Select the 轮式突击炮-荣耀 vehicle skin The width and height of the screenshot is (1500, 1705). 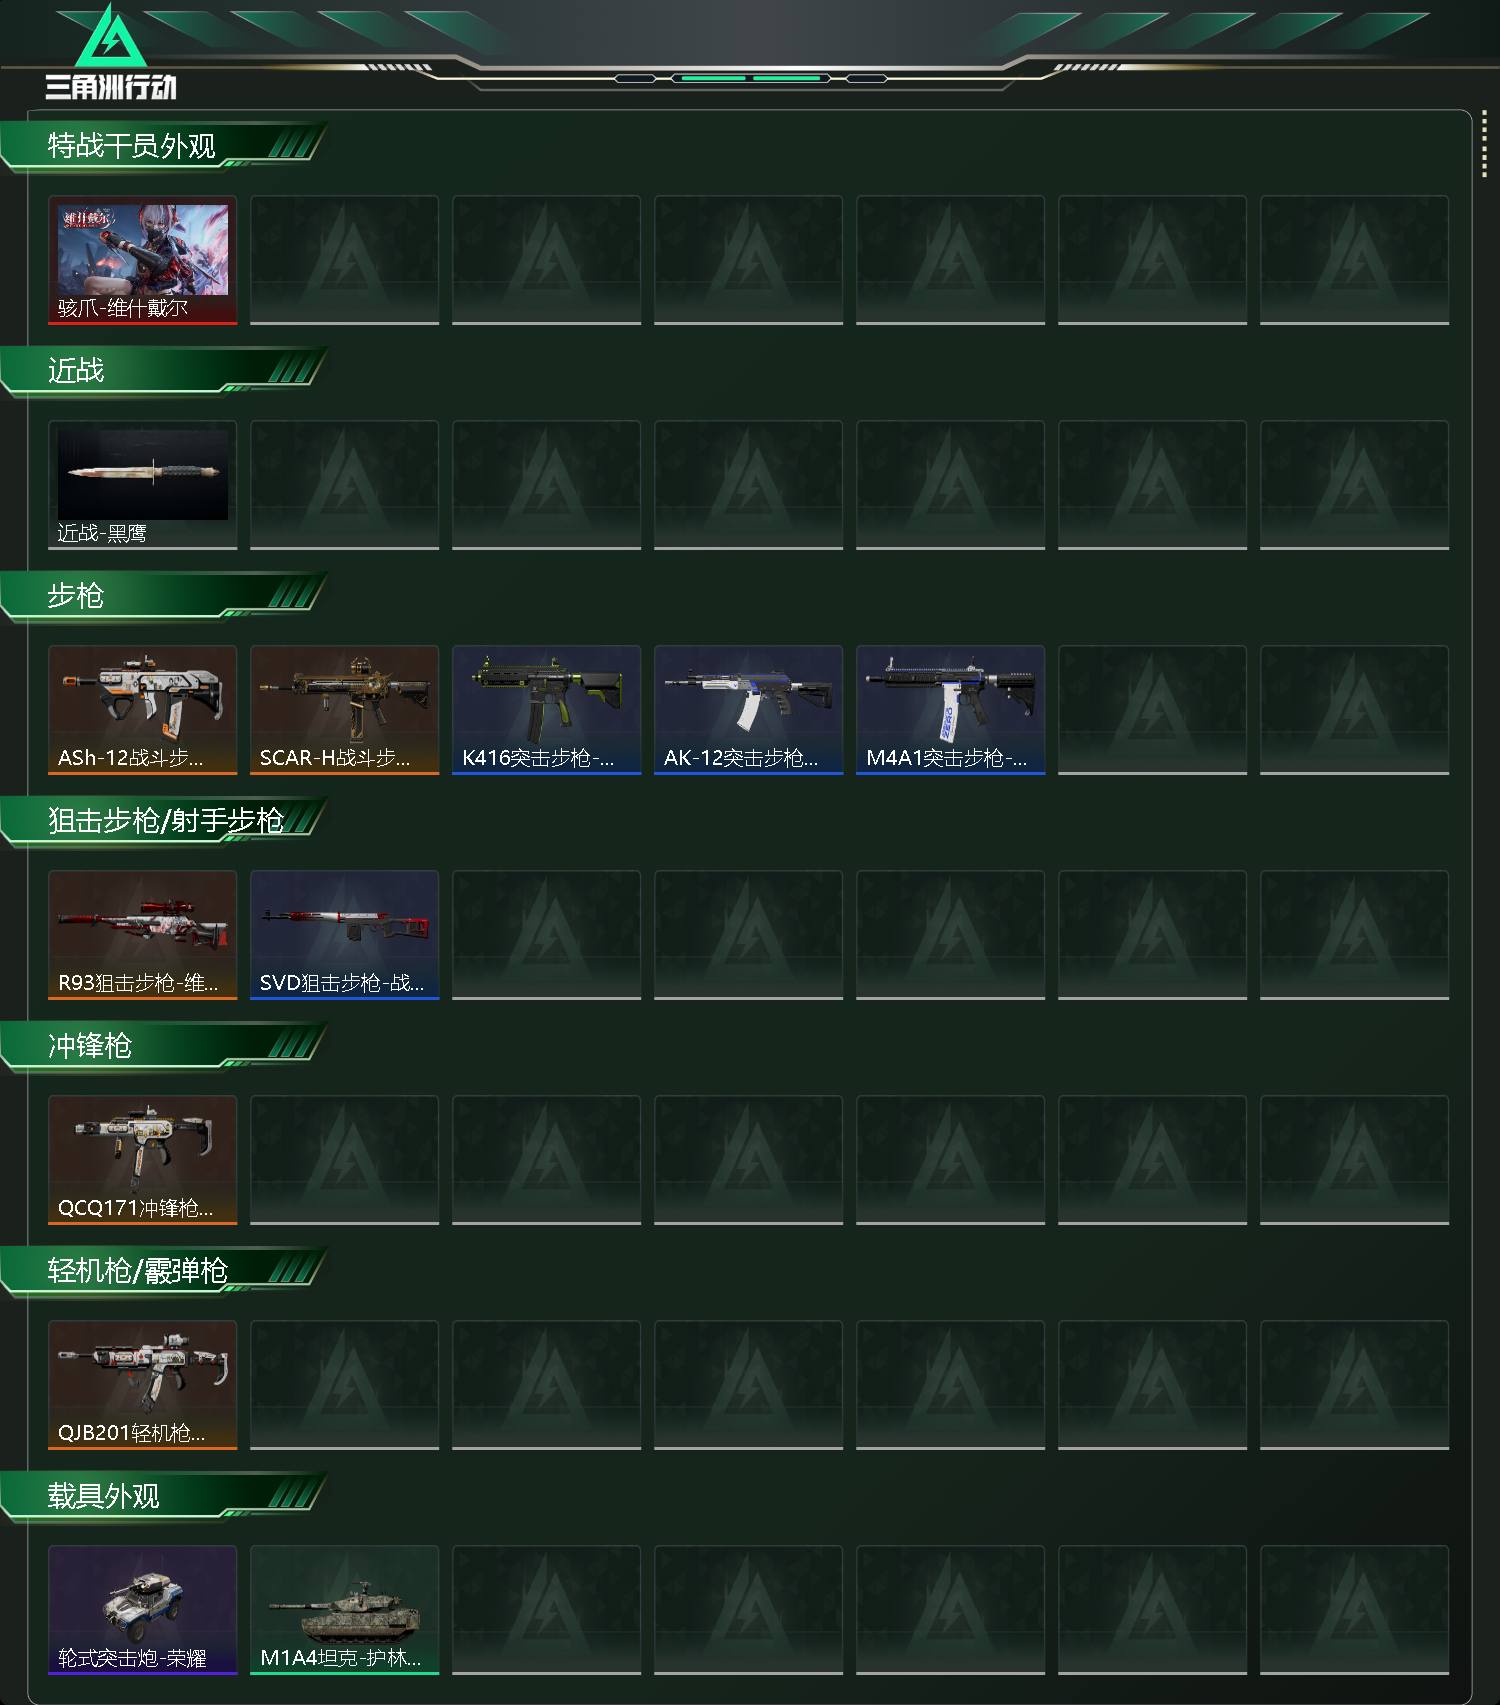143,1610
